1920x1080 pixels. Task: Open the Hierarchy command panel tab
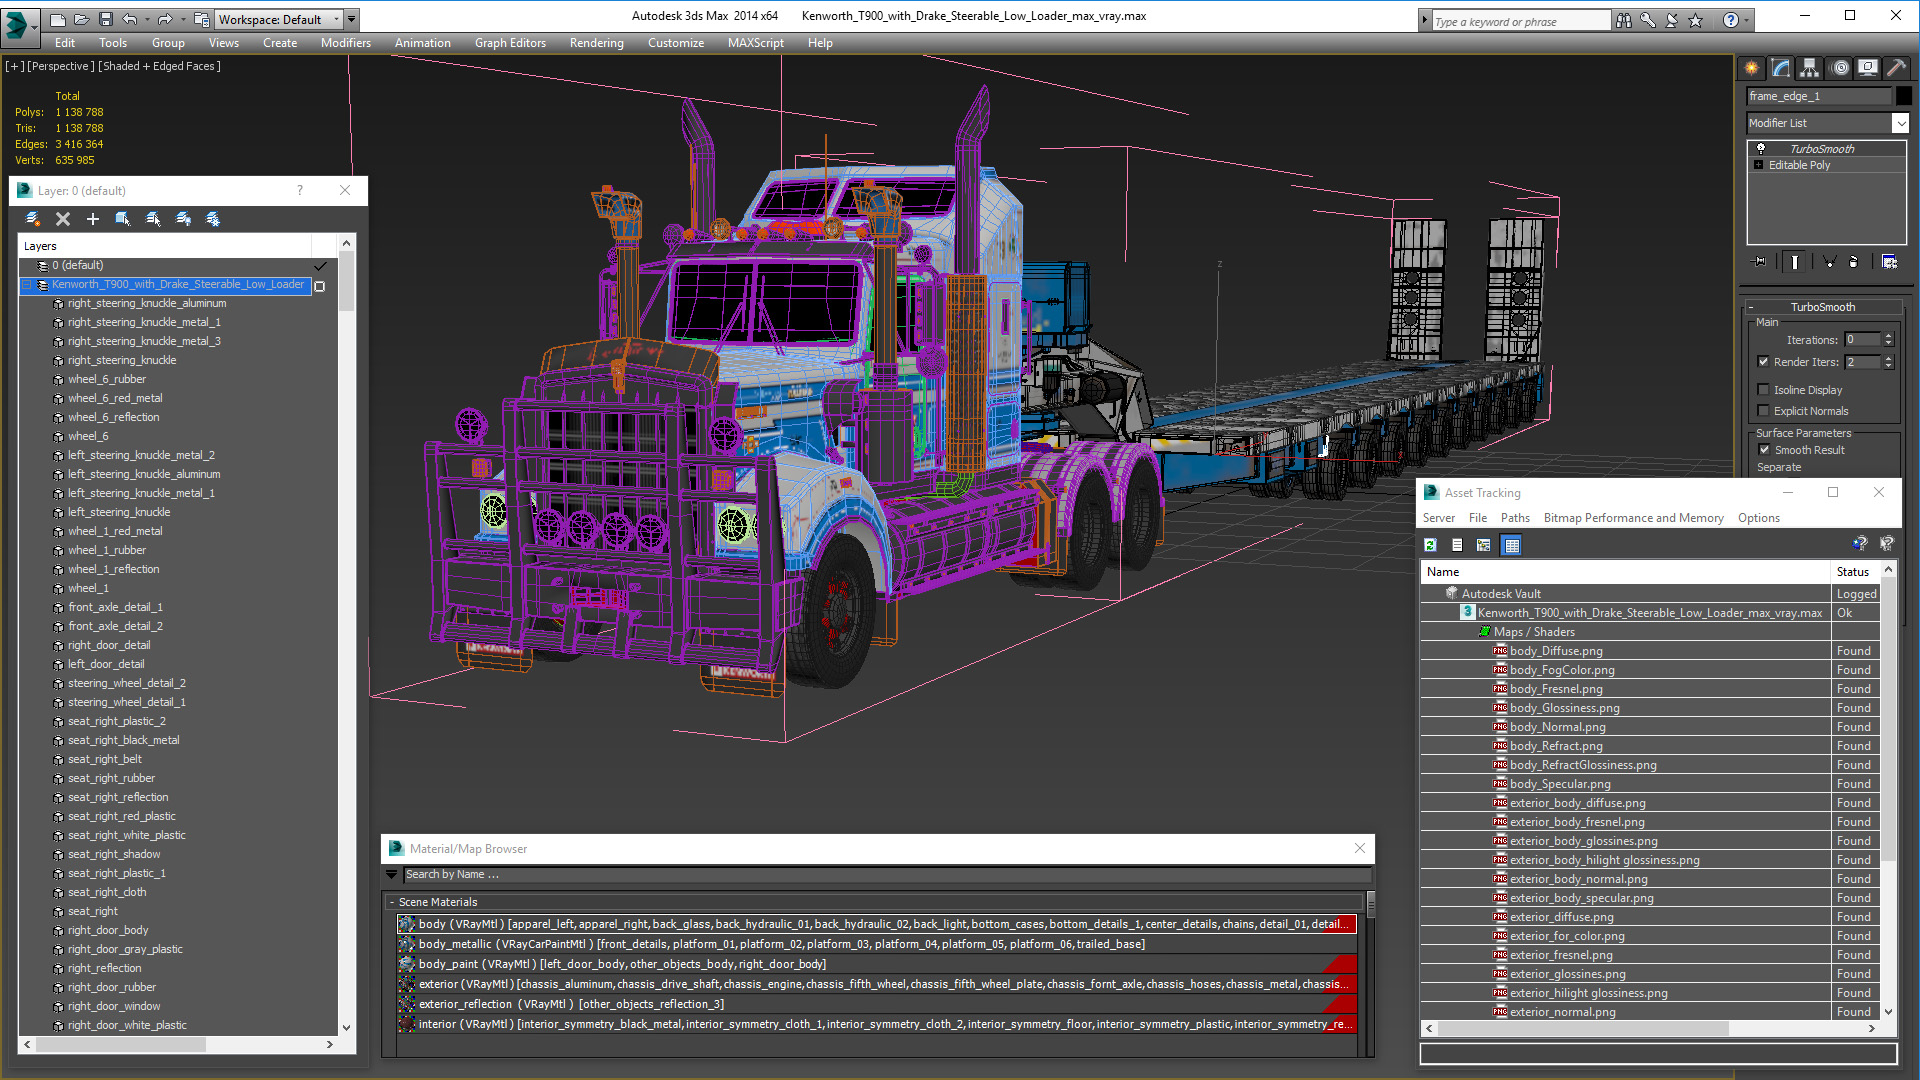pyautogui.click(x=1810, y=68)
